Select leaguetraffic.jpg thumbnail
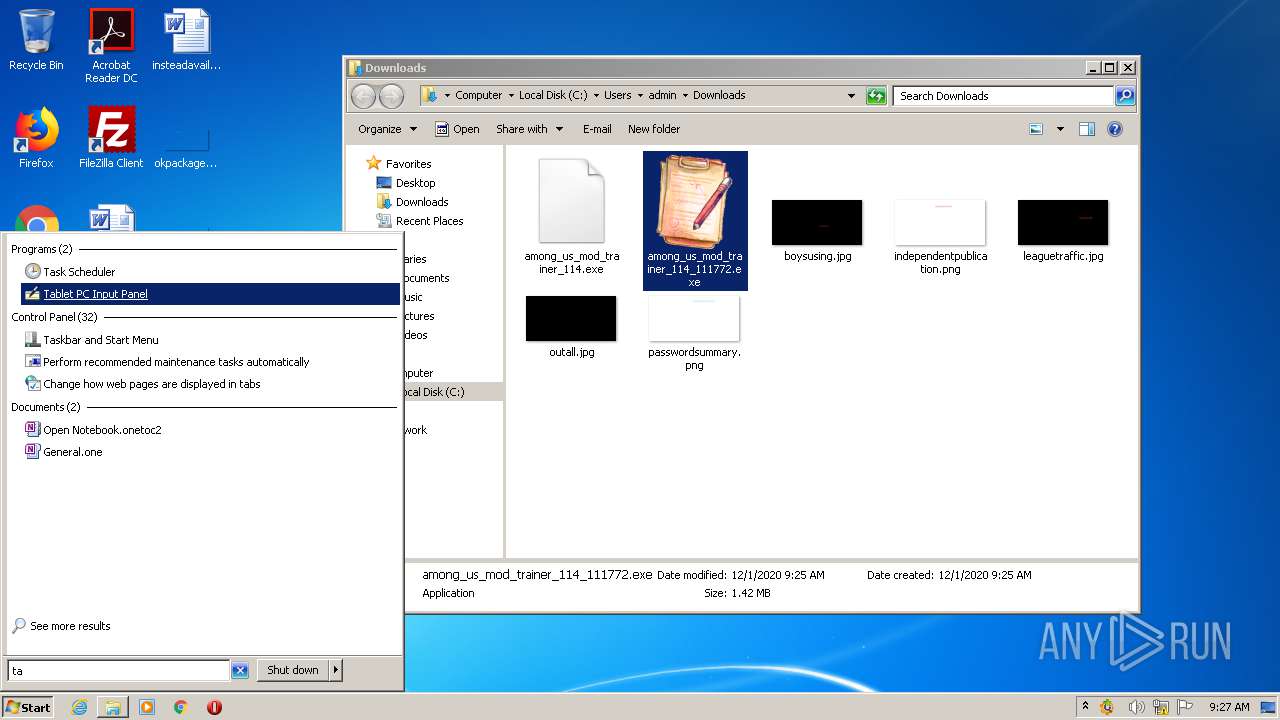 pyautogui.click(x=1063, y=230)
